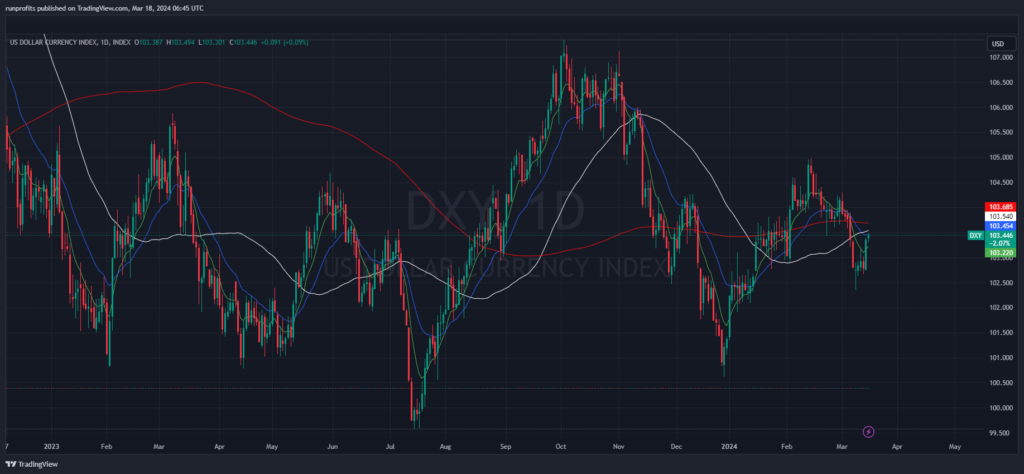The image size is (1024, 474).
Task: Click the blue 103.454 moving average label
Action: point(1001,226)
